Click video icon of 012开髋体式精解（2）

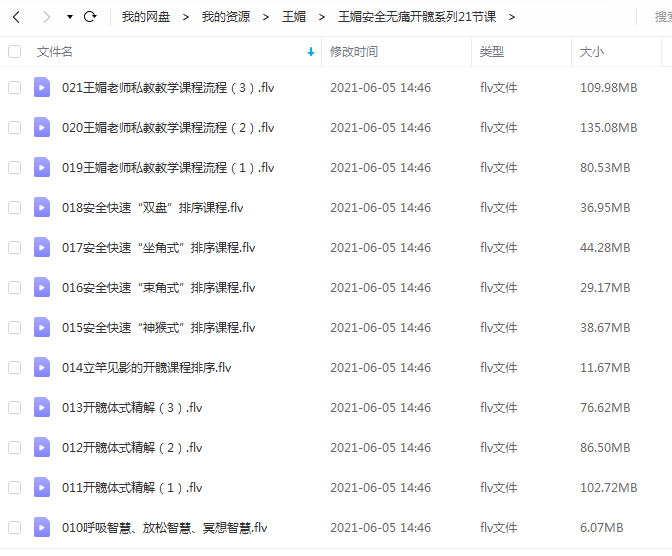pyautogui.click(x=42, y=448)
